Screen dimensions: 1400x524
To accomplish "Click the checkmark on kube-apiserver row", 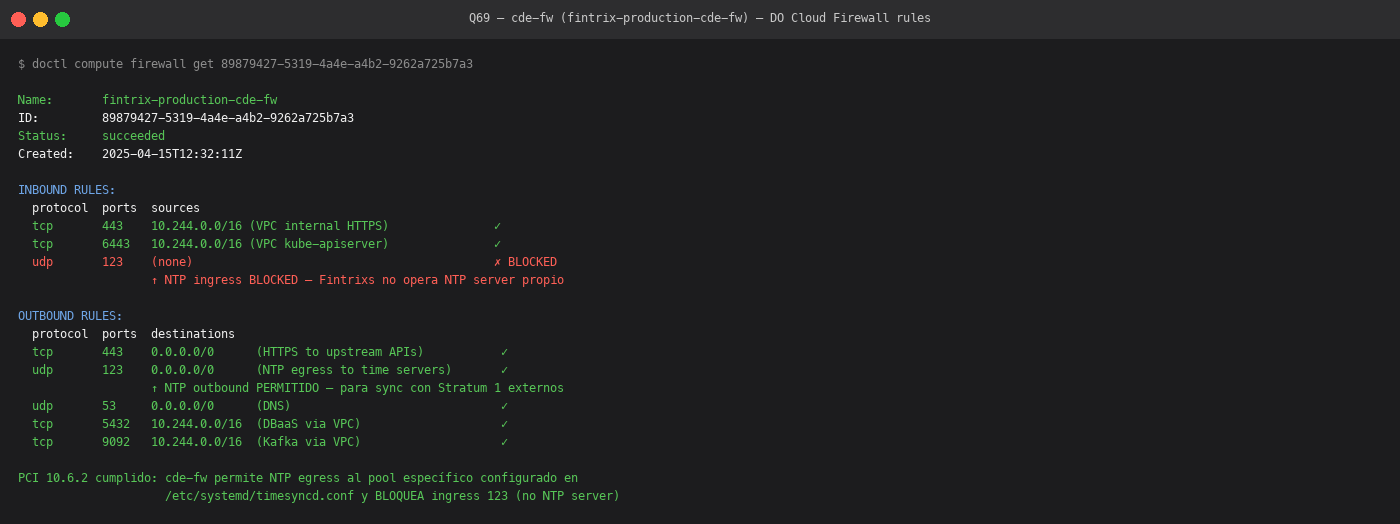I will pos(497,244).
